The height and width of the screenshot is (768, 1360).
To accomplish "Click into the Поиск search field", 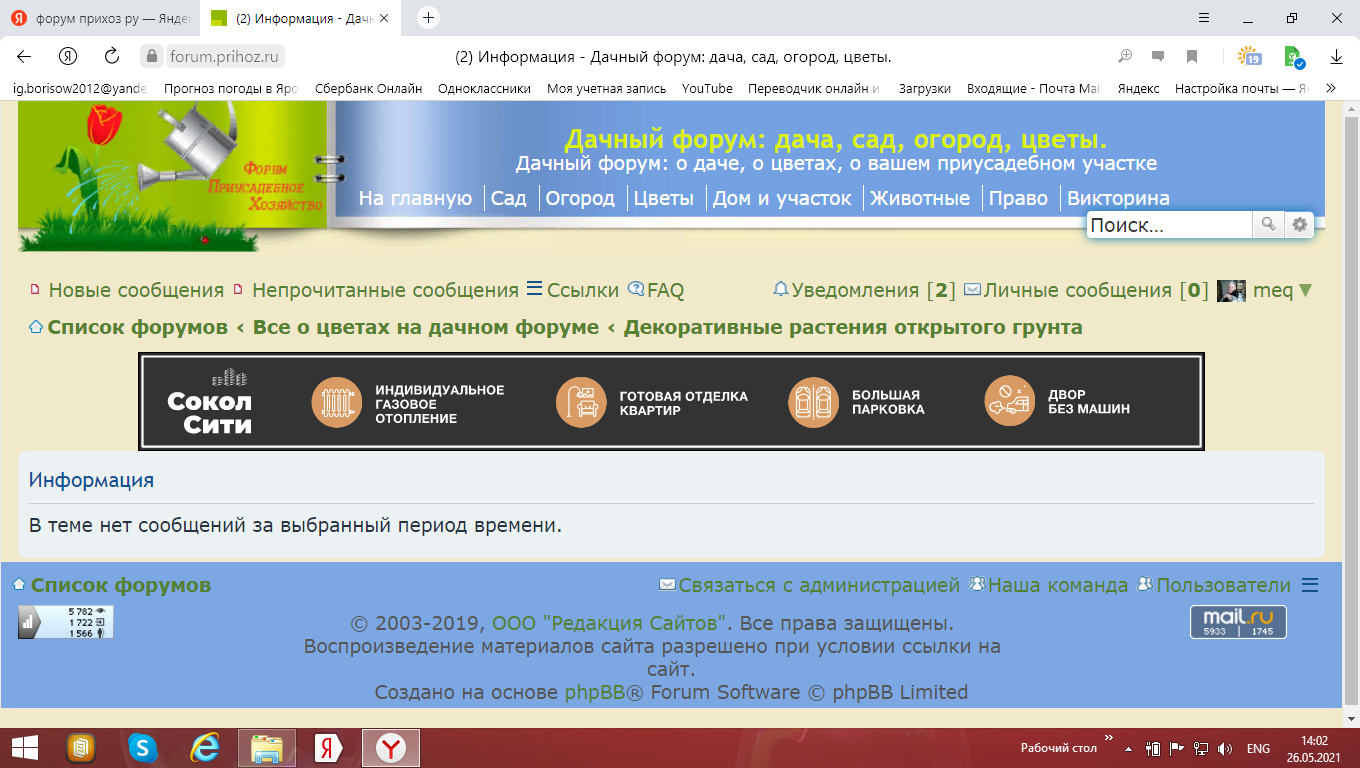I will (1168, 225).
